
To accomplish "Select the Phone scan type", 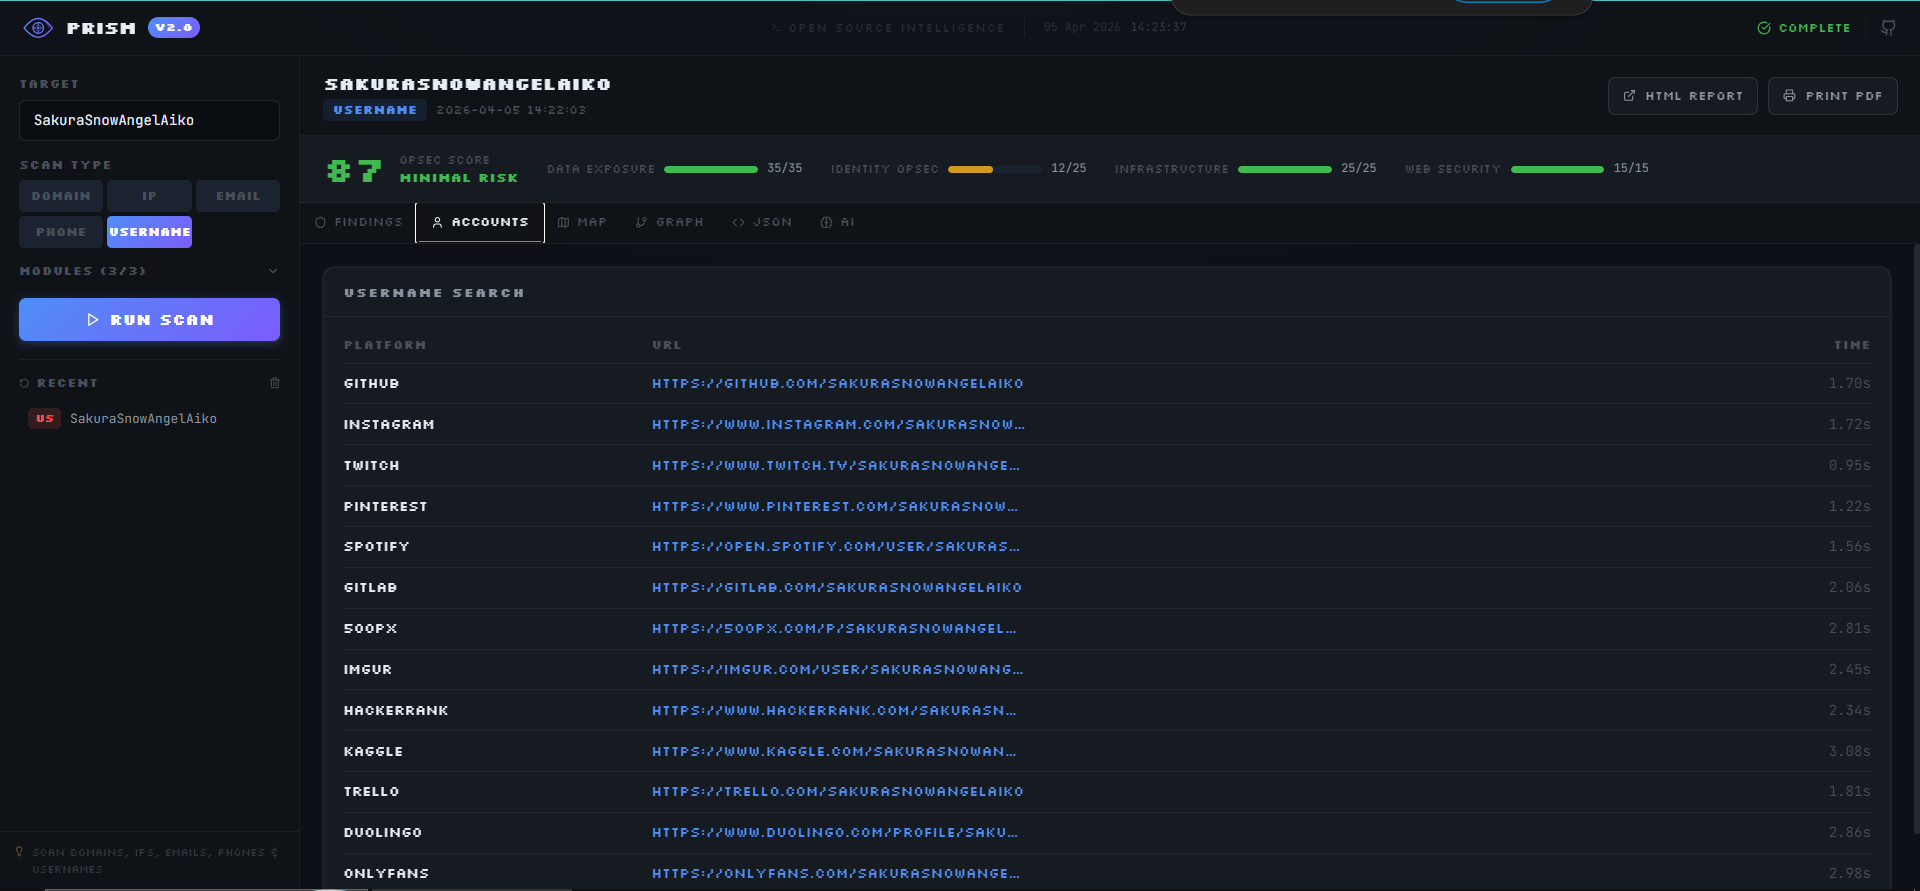I will tap(61, 232).
